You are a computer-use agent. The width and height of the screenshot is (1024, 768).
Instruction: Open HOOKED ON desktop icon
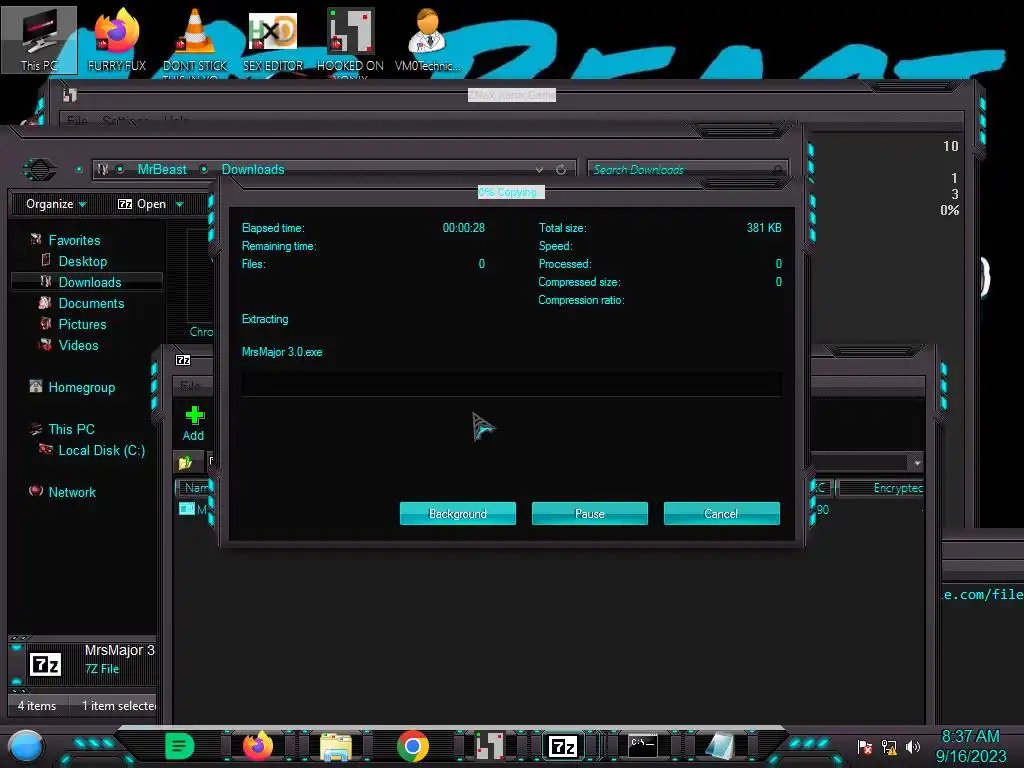(x=350, y=40)
